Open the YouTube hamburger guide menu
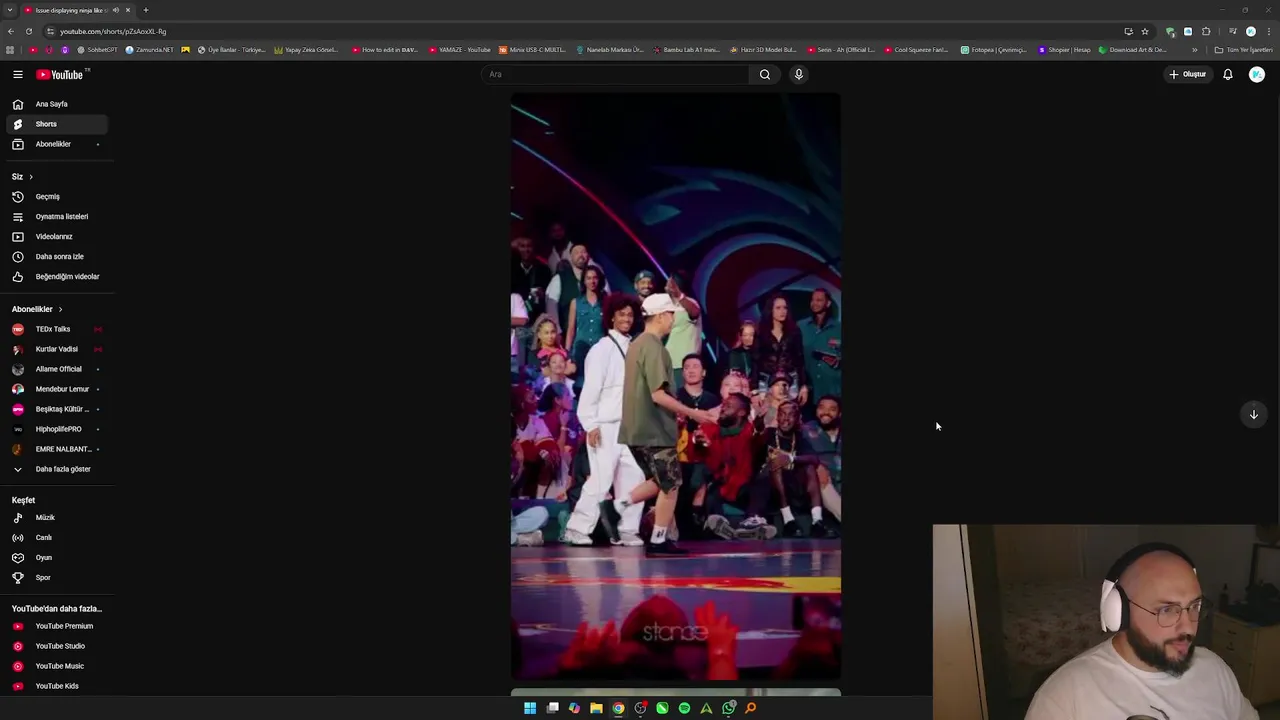The image size is (1280, 720). click(18, 74)
